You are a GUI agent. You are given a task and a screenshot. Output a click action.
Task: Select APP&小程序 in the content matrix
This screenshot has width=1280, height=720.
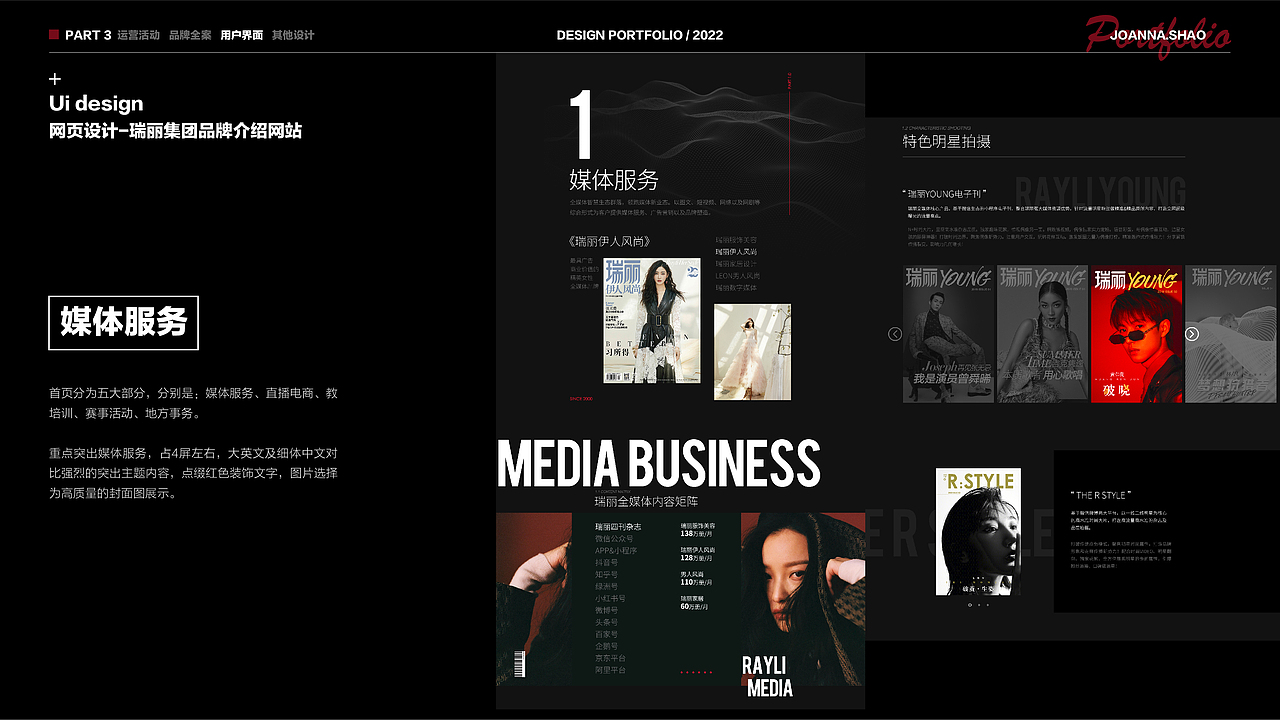pos(616,551)
